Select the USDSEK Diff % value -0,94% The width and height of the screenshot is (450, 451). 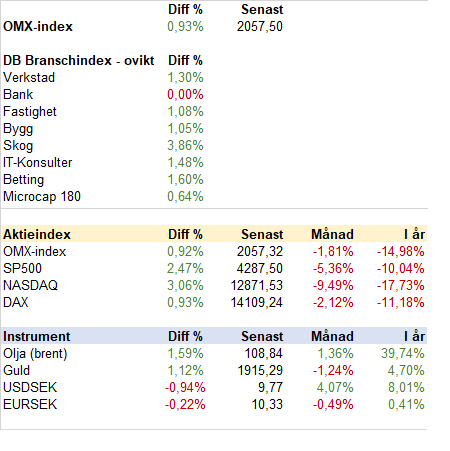click(x=185, y=388)
